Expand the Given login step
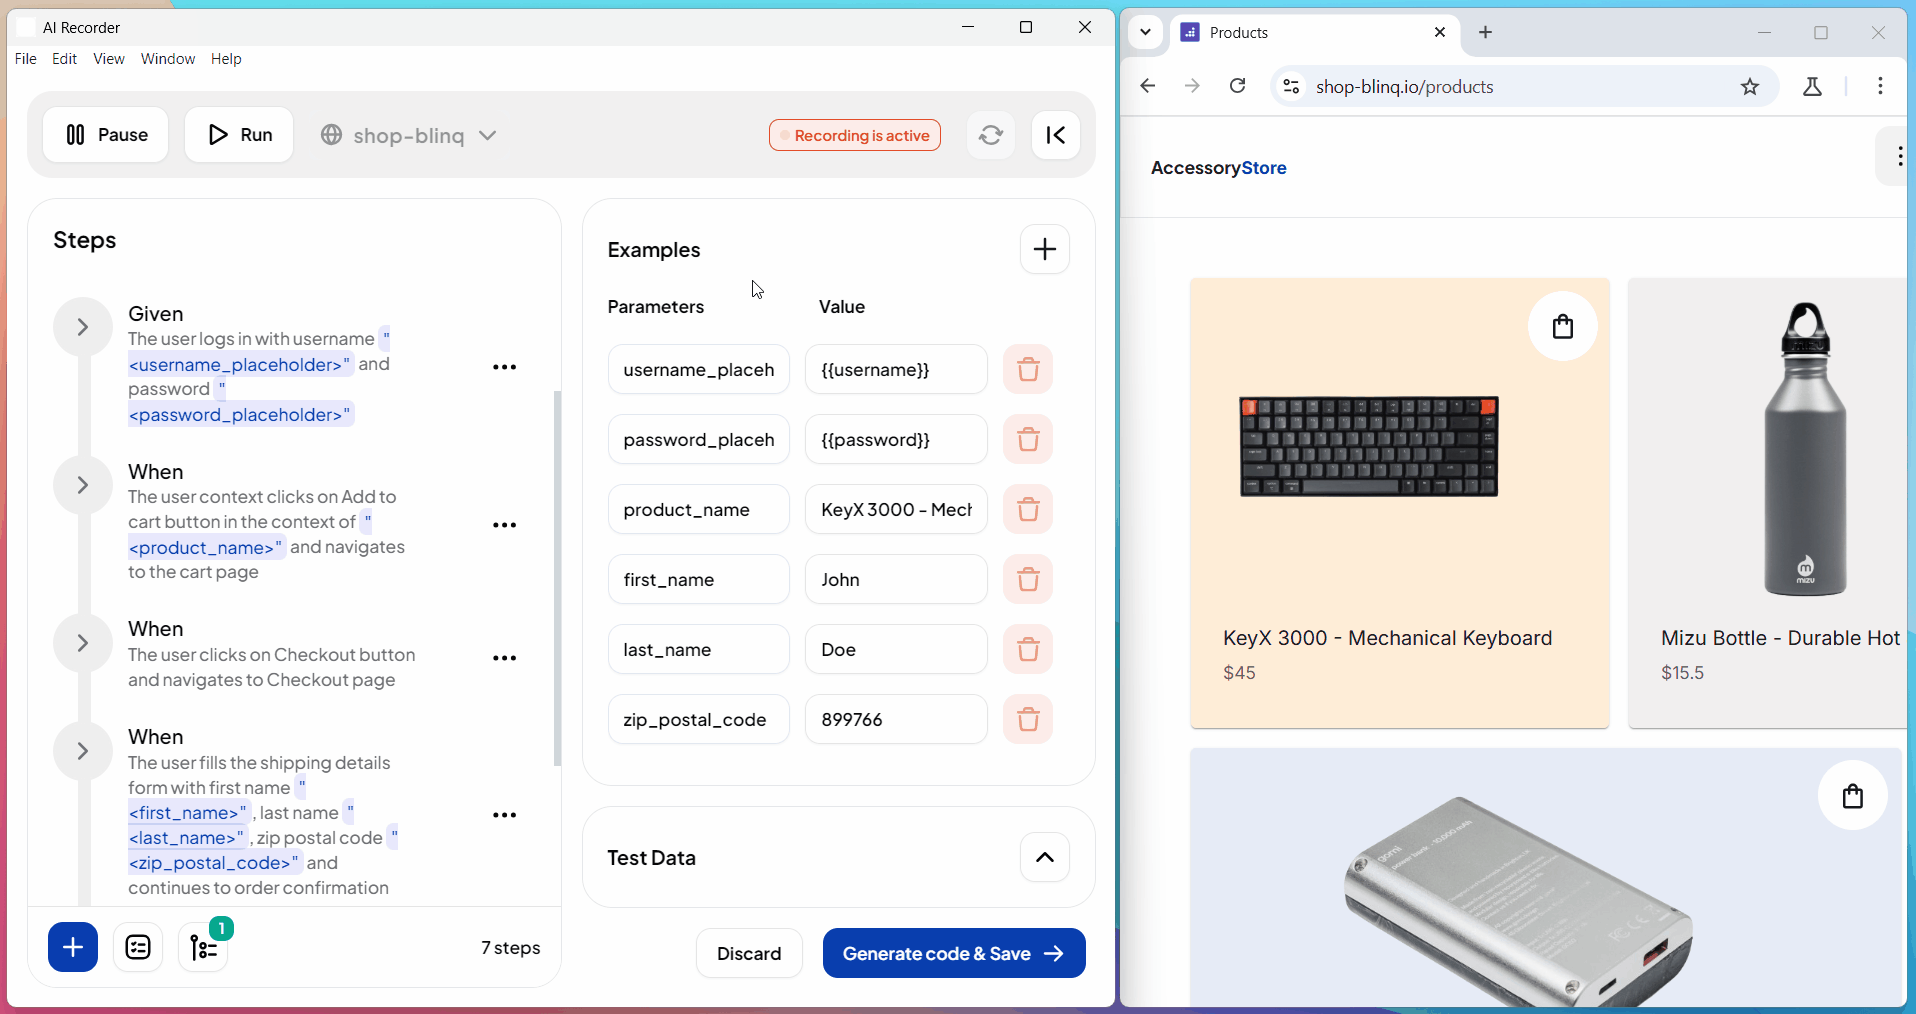The height and width of the screenshot is (1014, 1916). (x=83, y=327)
